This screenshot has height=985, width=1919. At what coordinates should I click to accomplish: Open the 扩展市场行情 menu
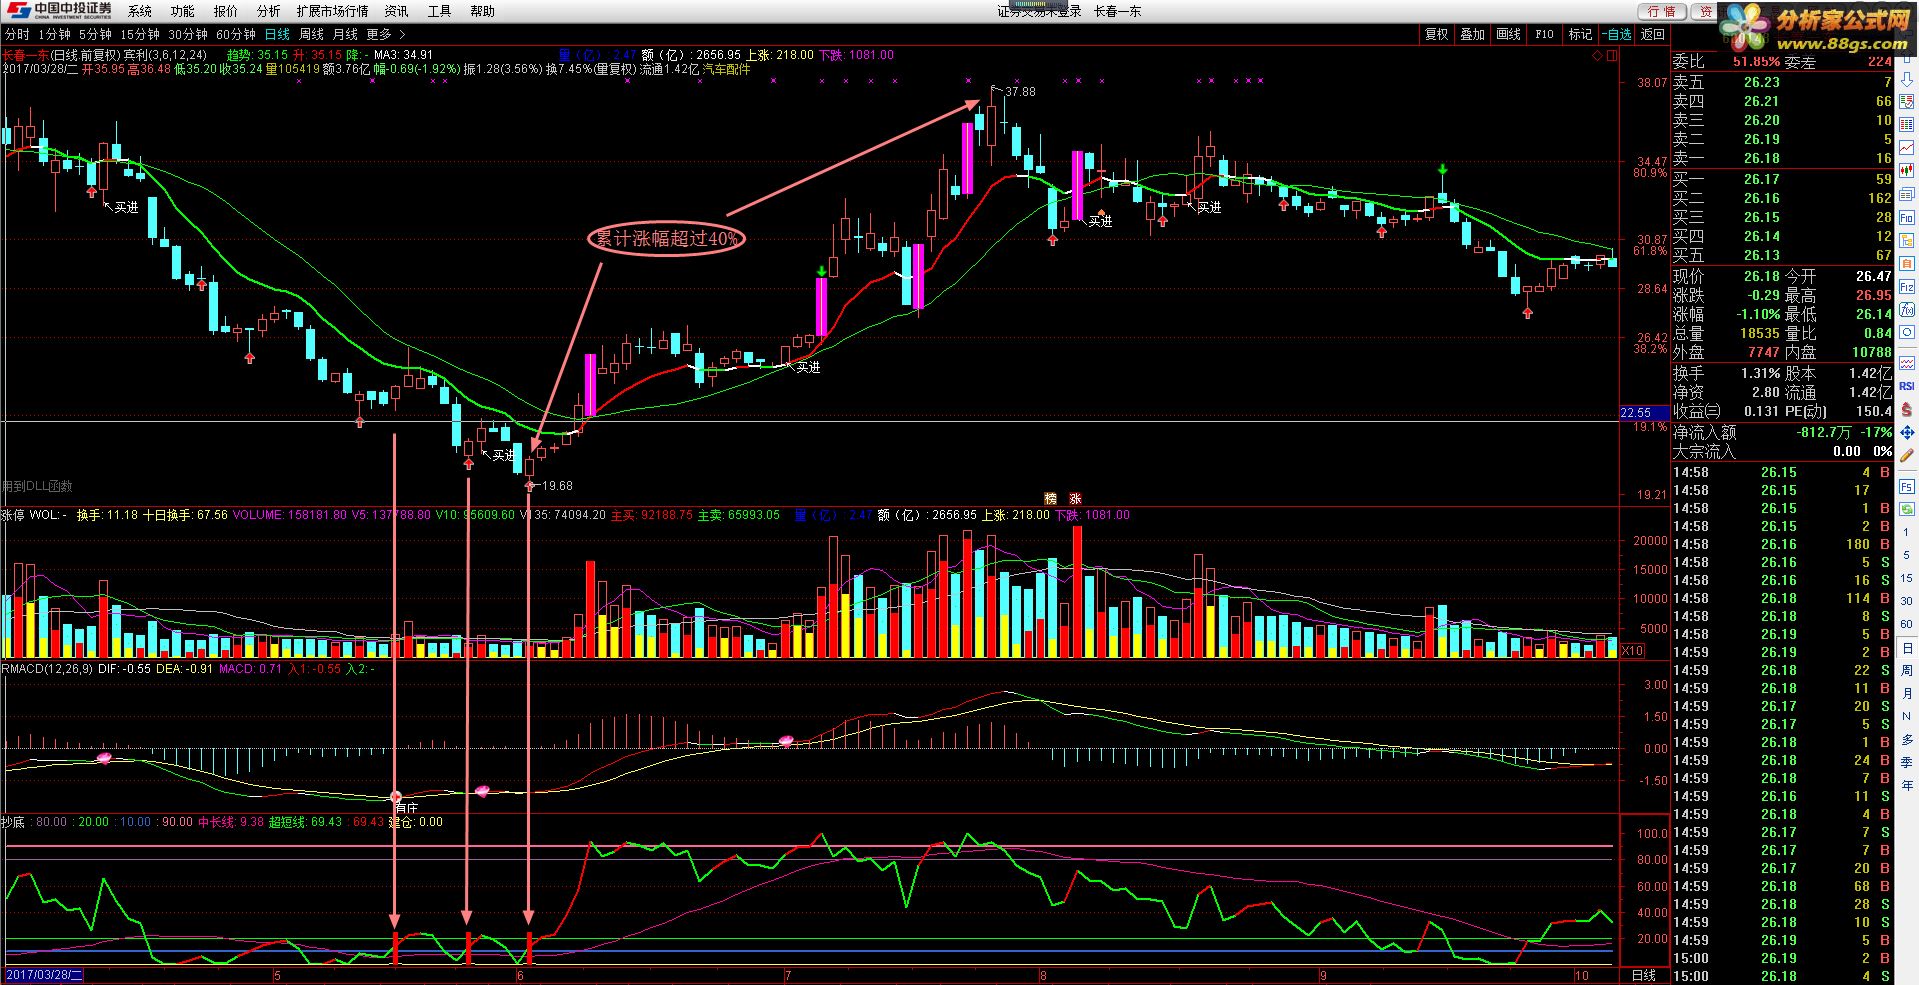click(x=333, y=11)
